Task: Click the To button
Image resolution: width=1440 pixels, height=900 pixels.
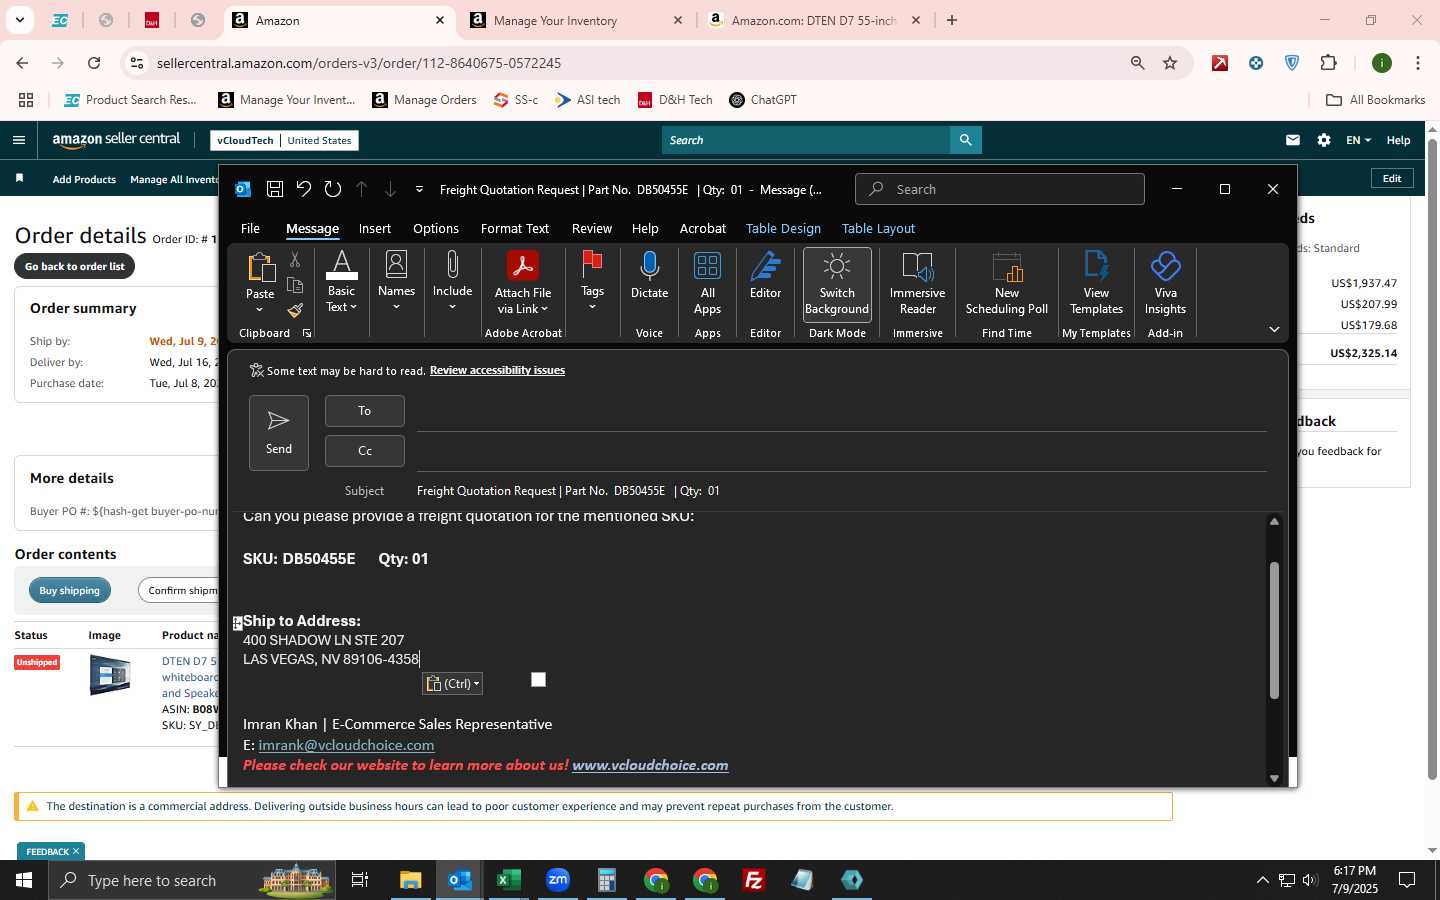Action: pos(365,411)
